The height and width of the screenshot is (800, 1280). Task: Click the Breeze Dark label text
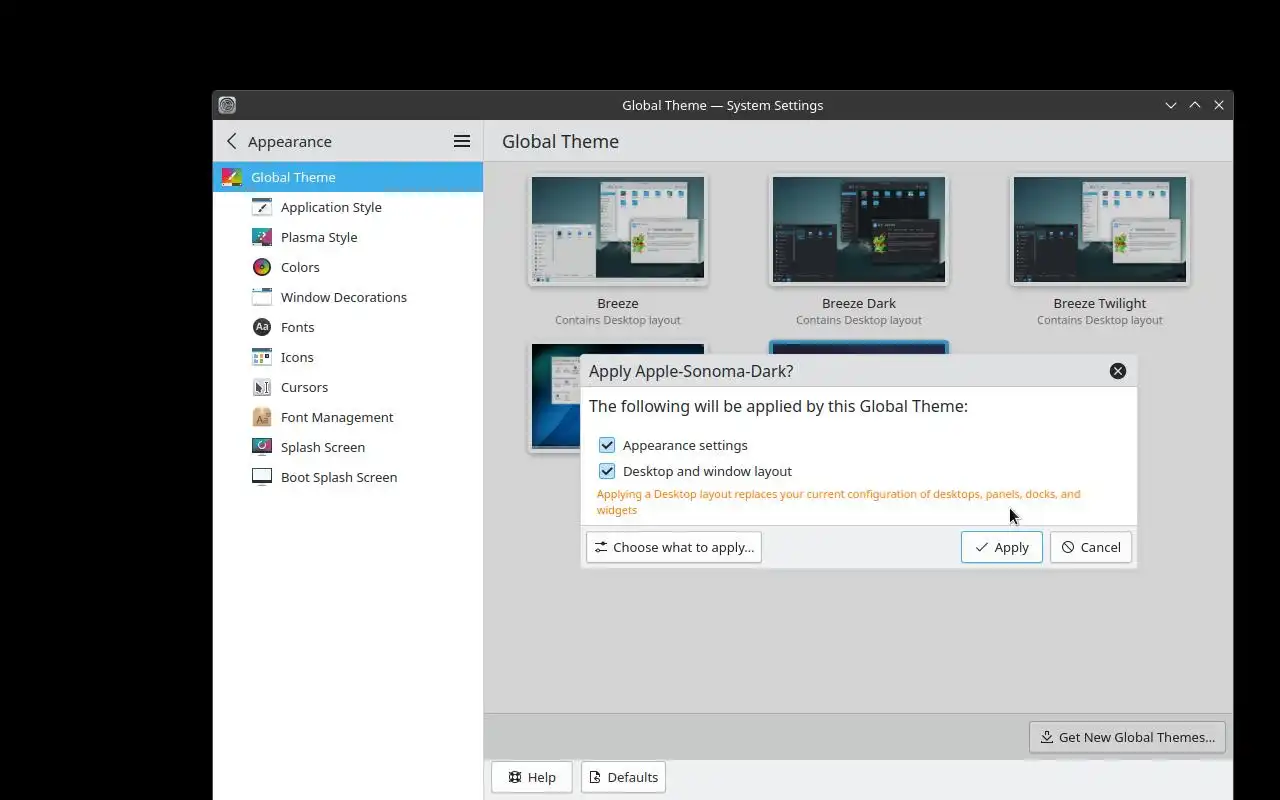[859, 303]
